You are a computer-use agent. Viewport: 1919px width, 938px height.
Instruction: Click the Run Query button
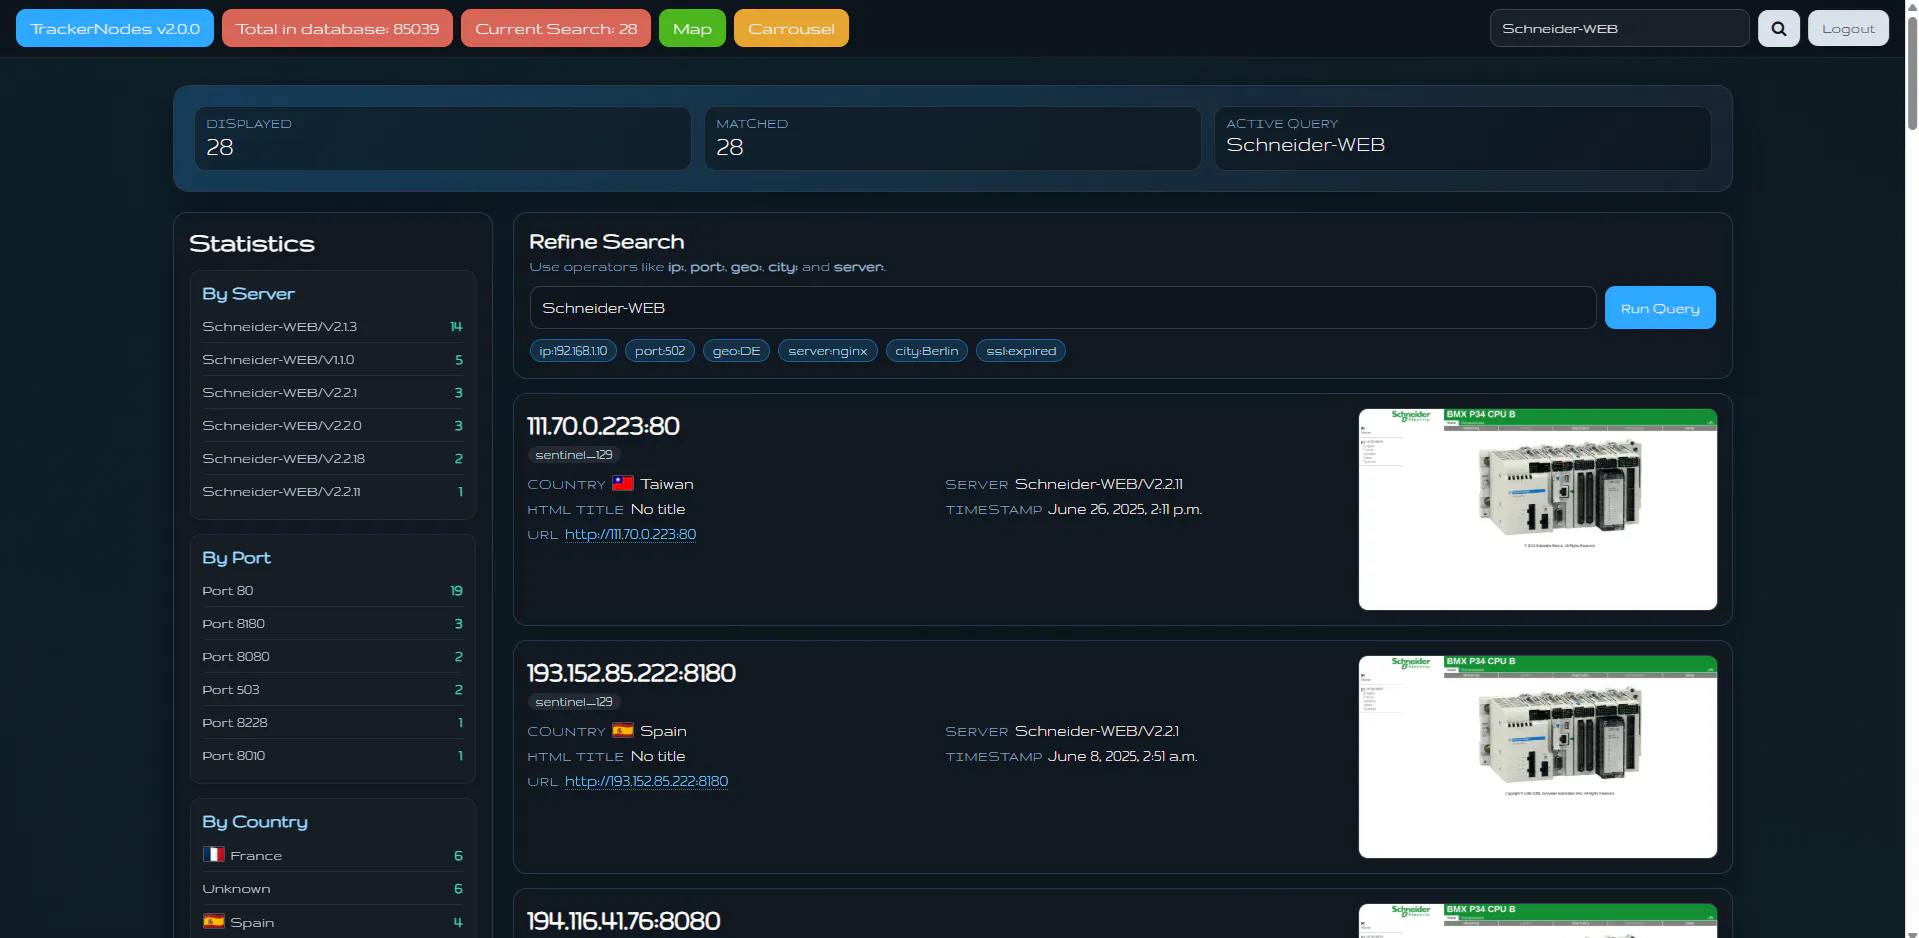pos(1660,308)
